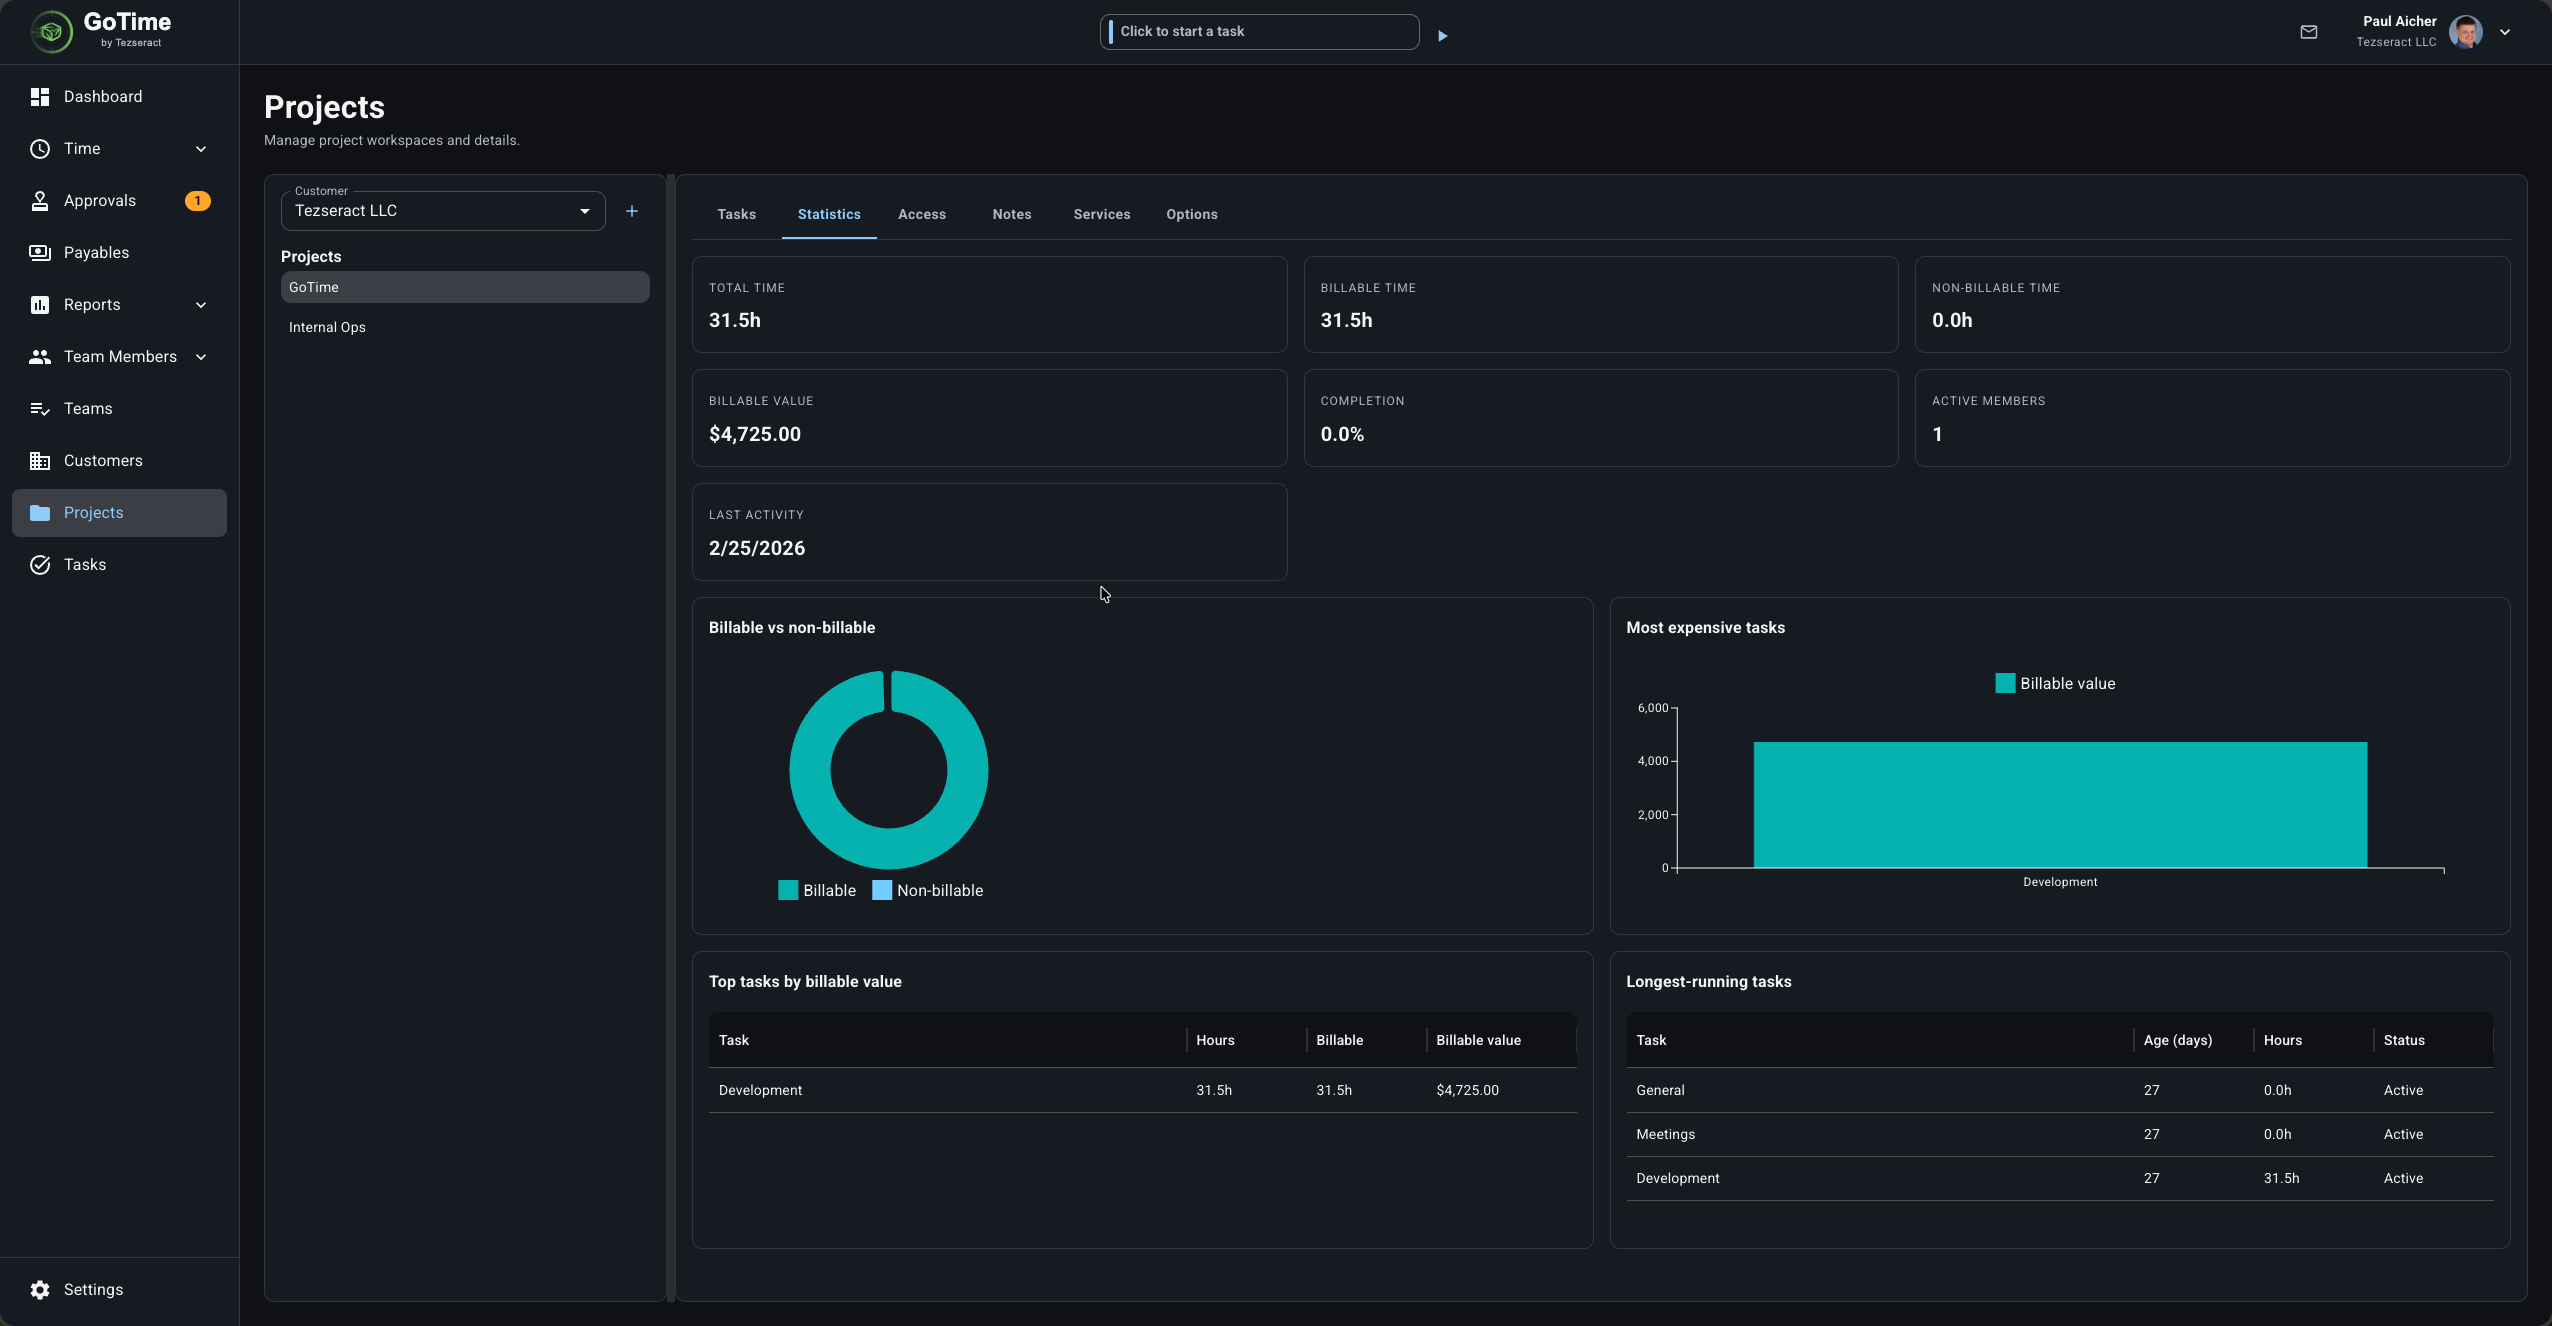Click the Team Members people icon

(40, 357)
